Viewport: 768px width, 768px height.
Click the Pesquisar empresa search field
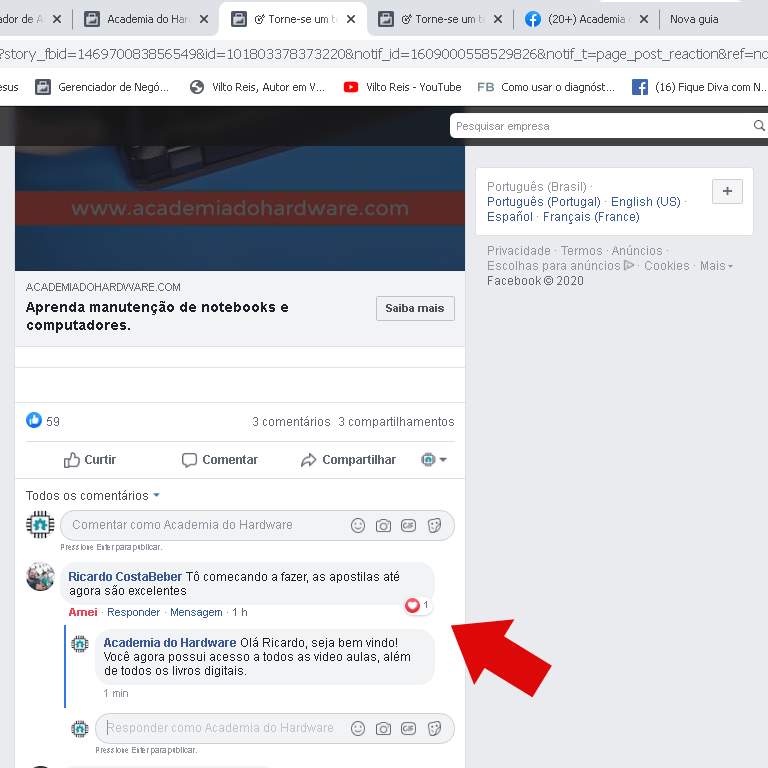[600, 126]
